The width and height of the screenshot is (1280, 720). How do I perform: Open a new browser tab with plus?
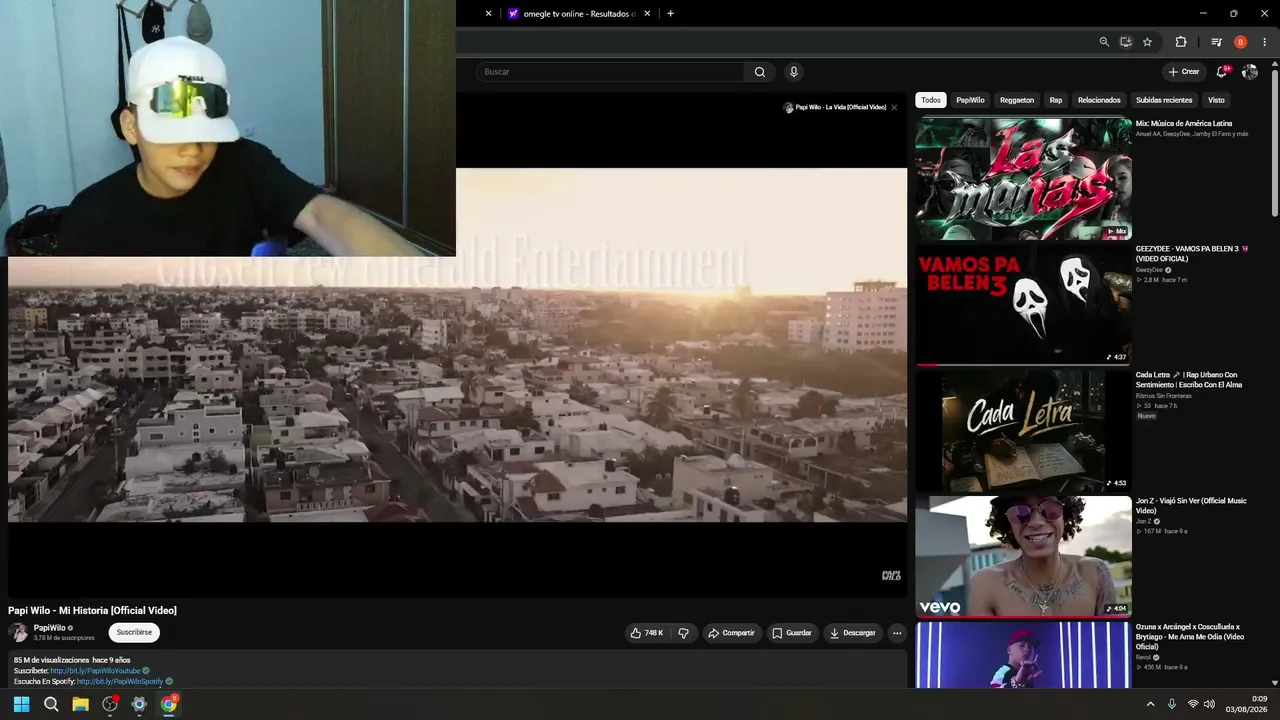coord(670,14)
